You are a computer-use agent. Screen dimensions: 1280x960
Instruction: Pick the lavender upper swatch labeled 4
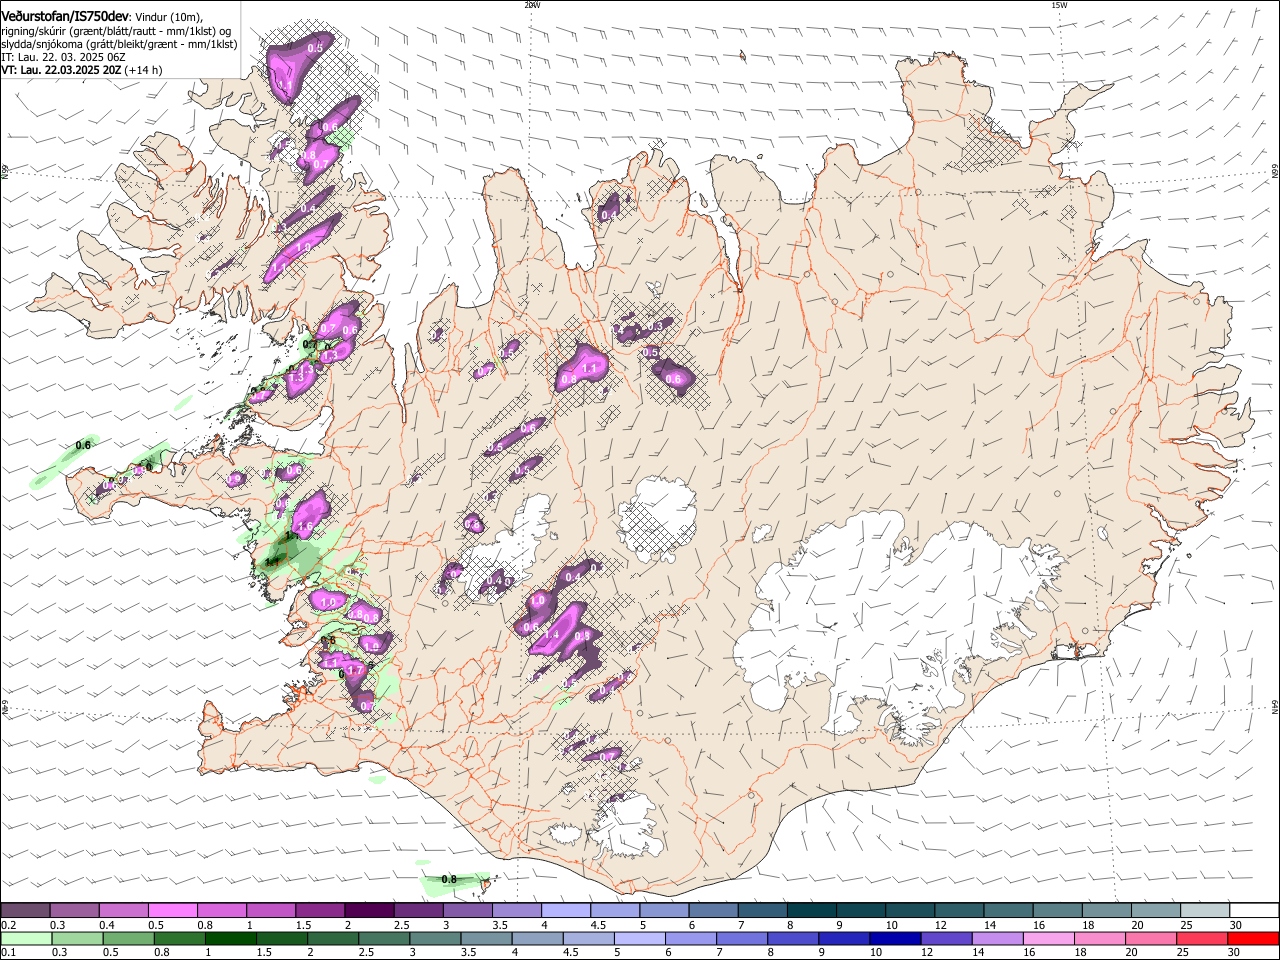(x=564, y=911)
